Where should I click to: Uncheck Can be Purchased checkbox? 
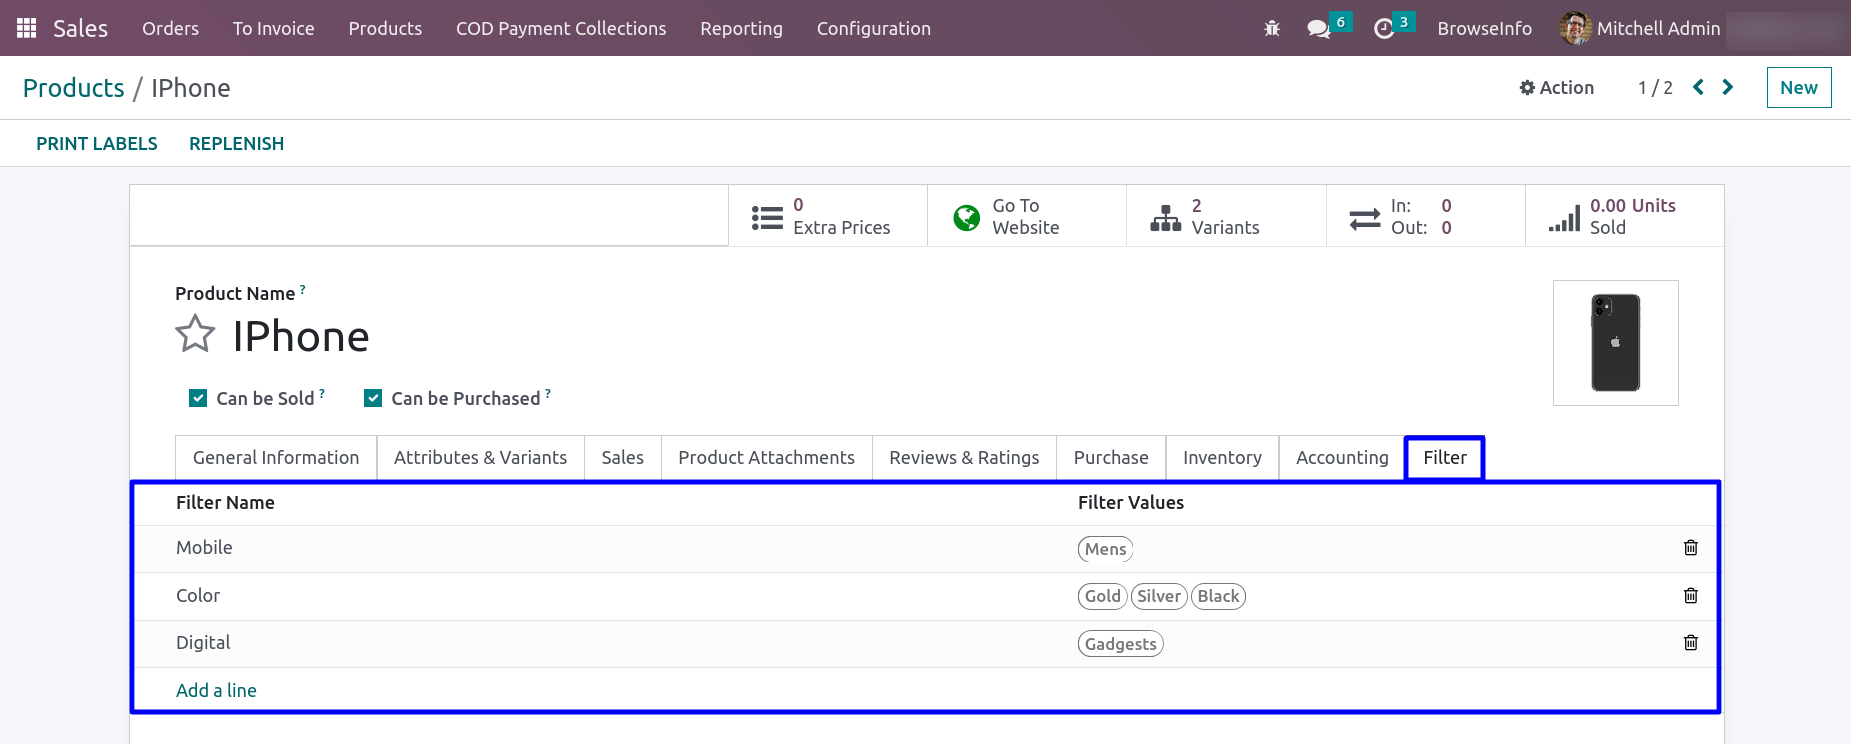click(x=373, y=398)
